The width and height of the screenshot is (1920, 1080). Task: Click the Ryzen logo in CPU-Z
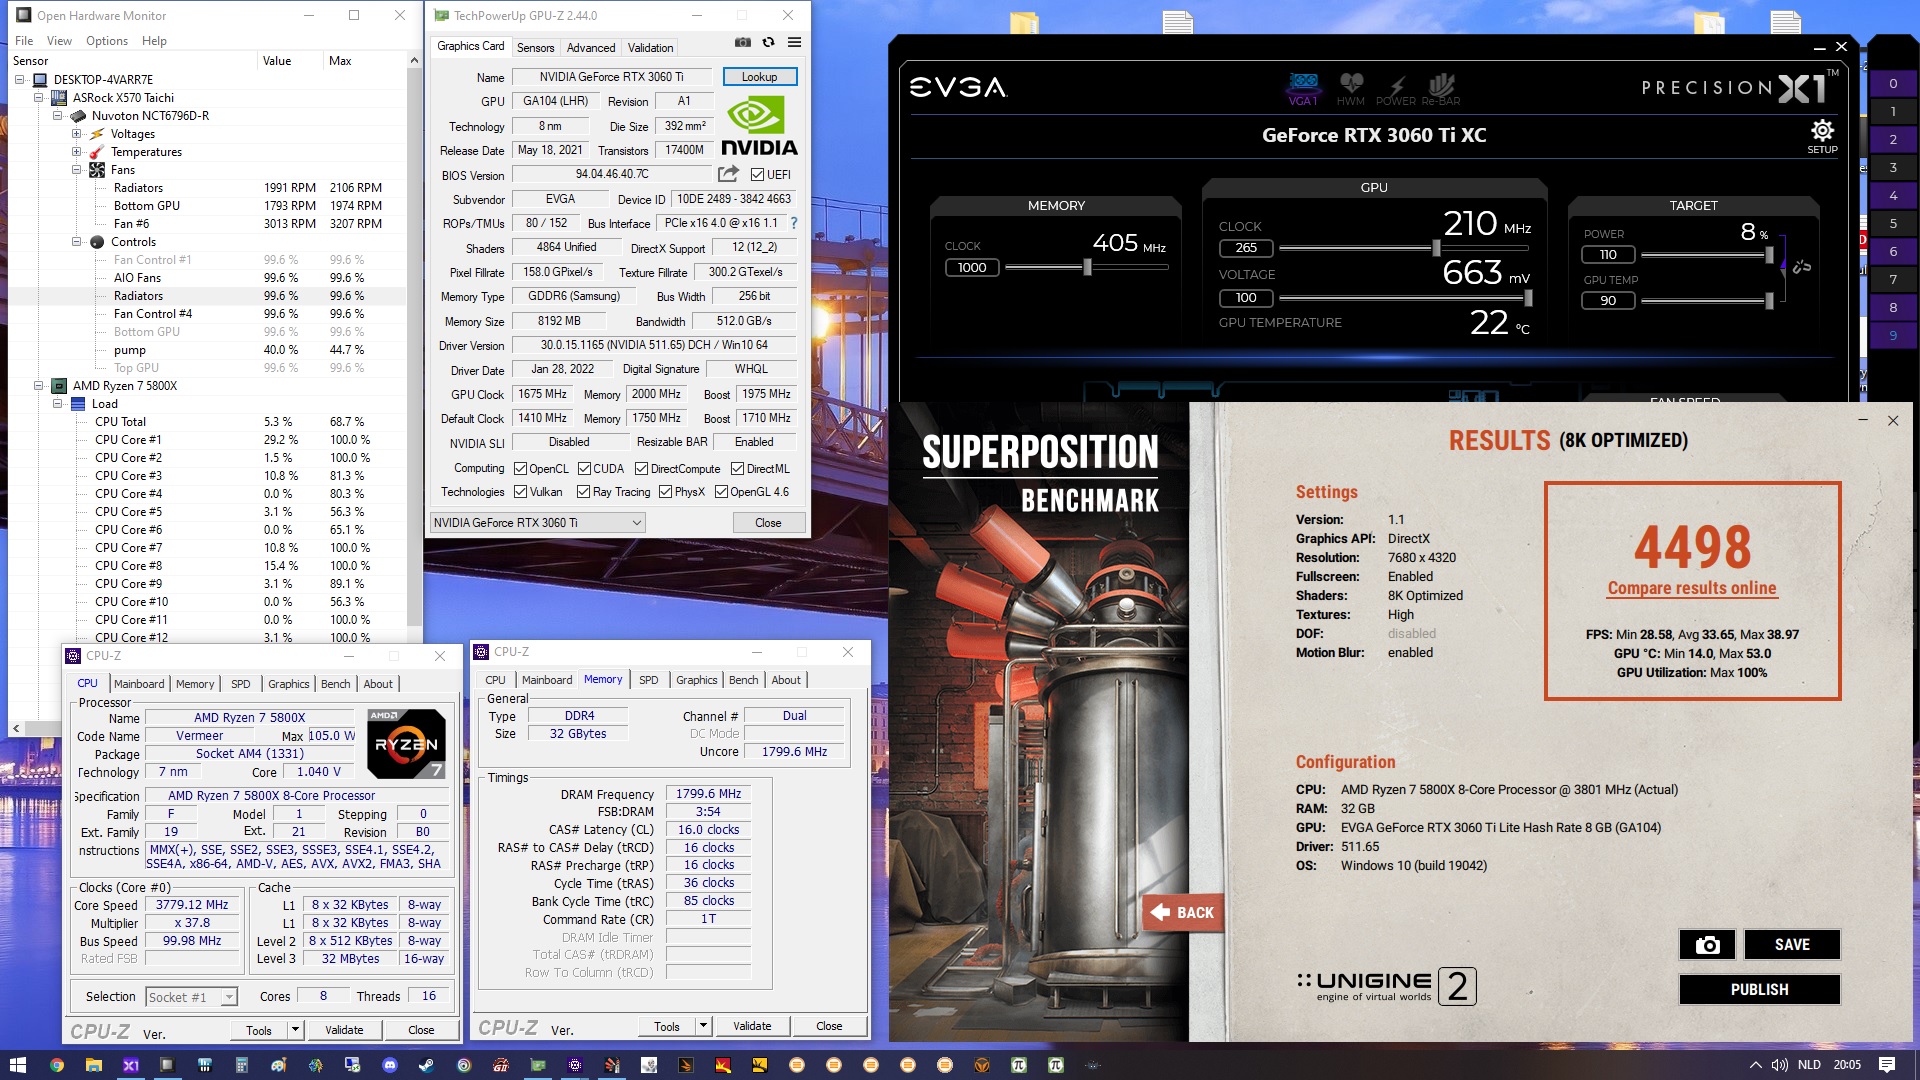tap(406, 743)
